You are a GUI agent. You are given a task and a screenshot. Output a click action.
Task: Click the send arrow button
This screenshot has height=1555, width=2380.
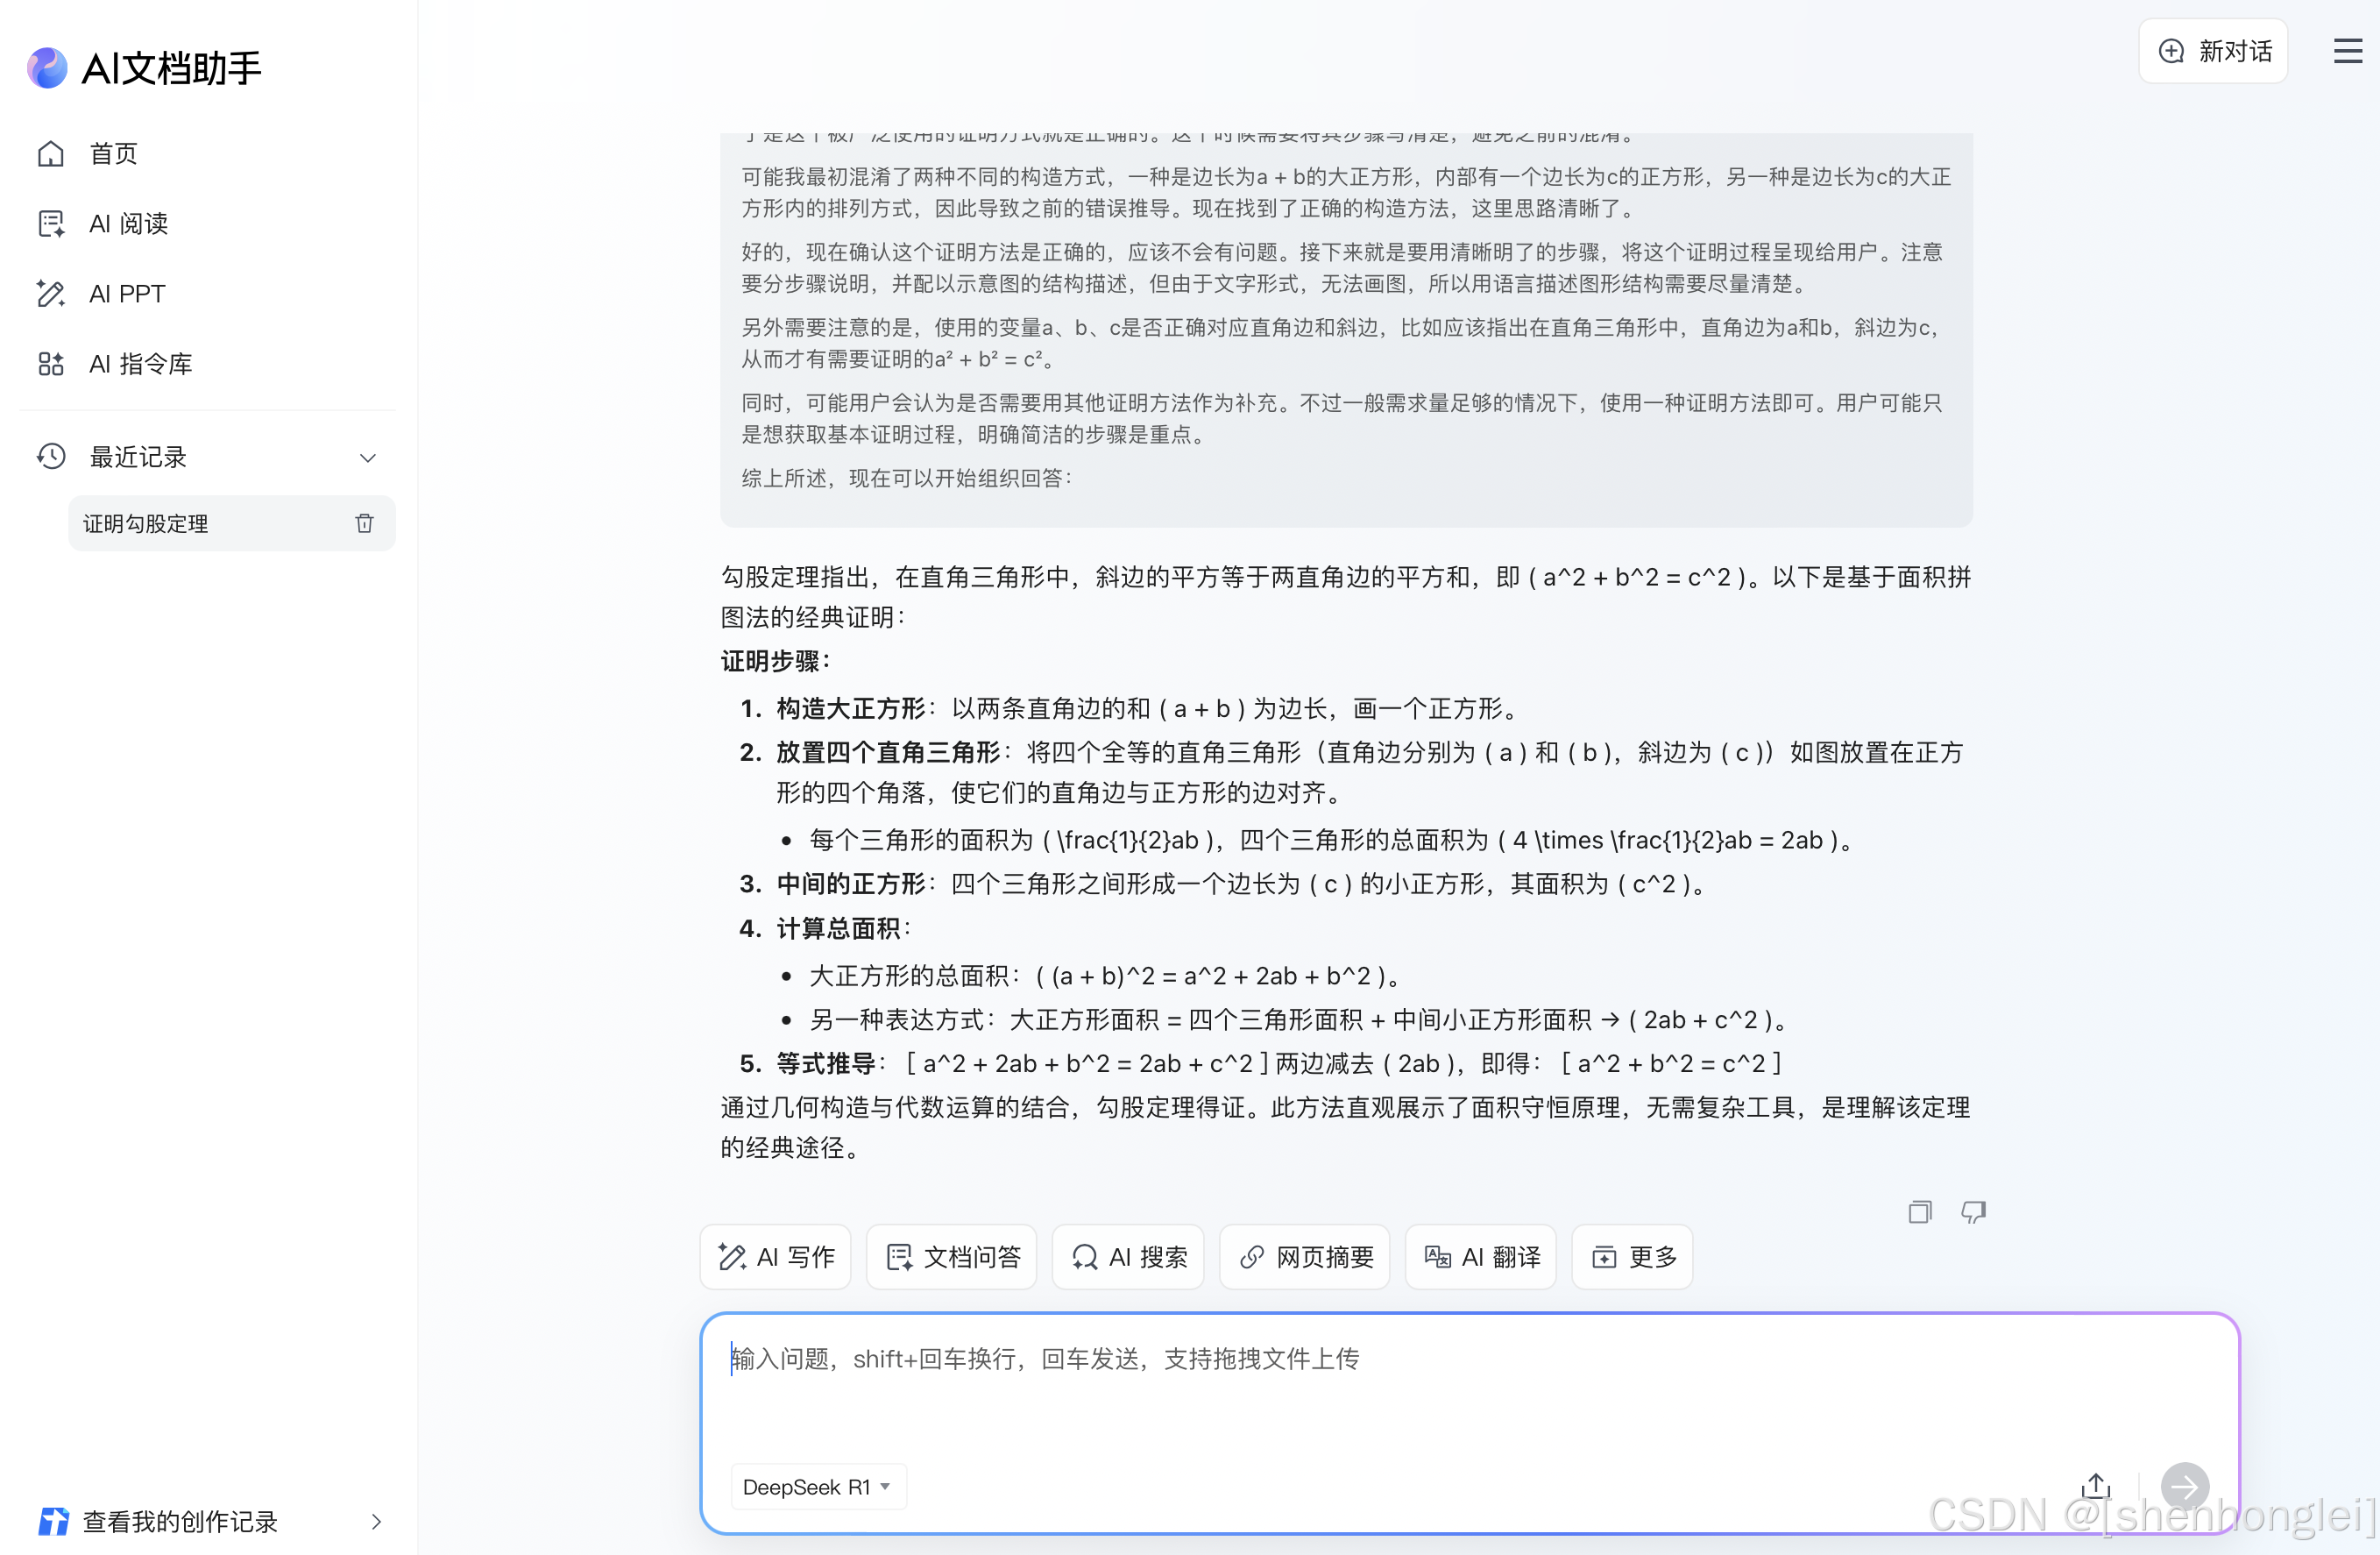click(2185, 1486)
